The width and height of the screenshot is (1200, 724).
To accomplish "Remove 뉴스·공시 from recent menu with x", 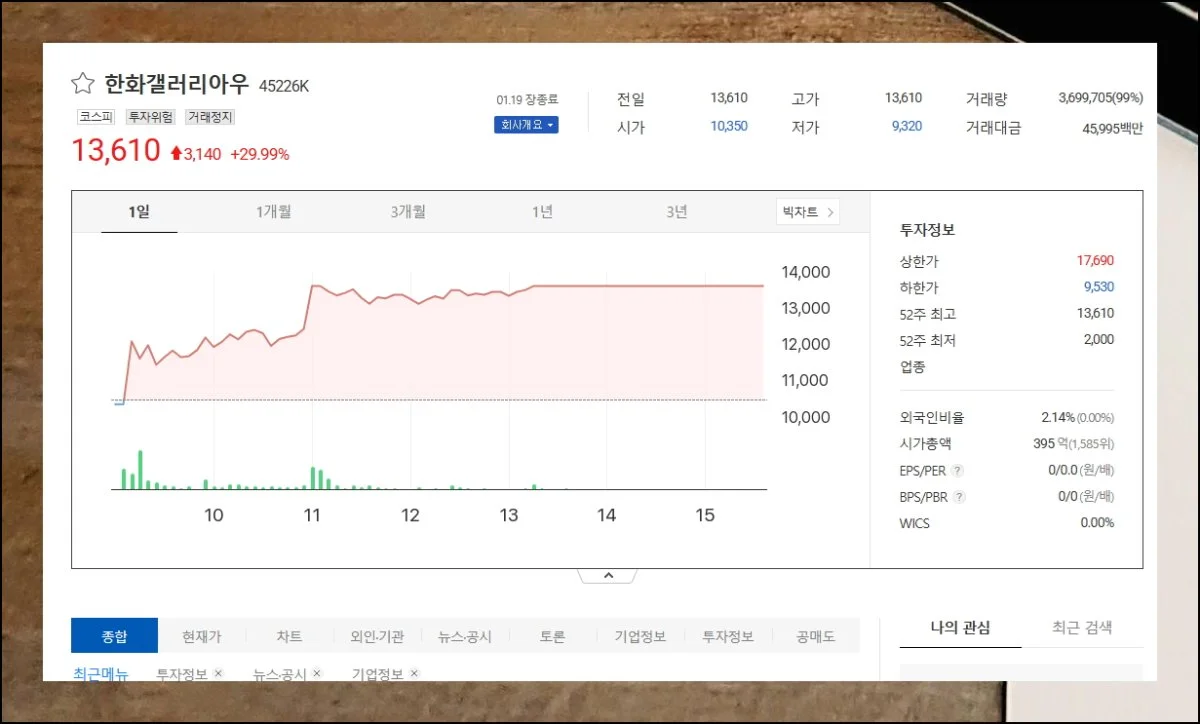I will click(x=318, y=674).
